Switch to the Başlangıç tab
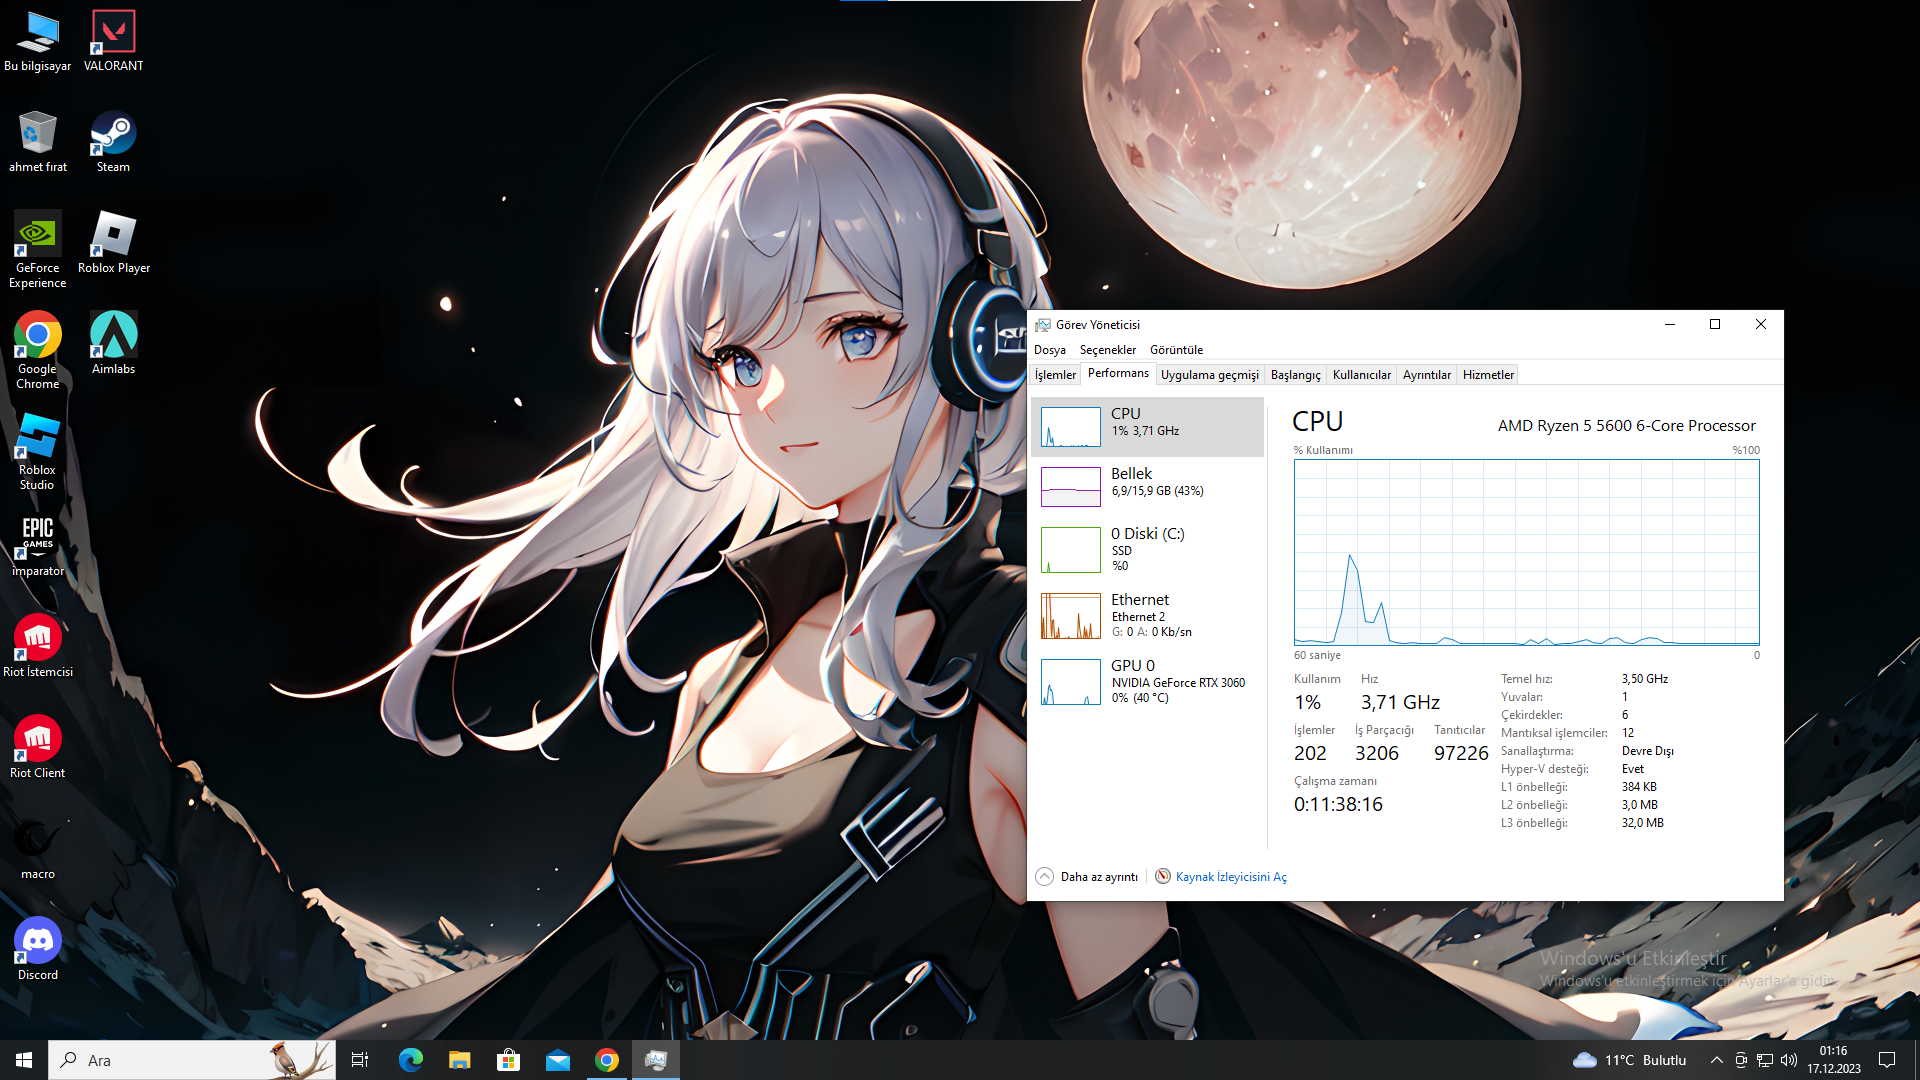The width and height of the screenshot is (1920, 1080). click(x=1295, y=375)
